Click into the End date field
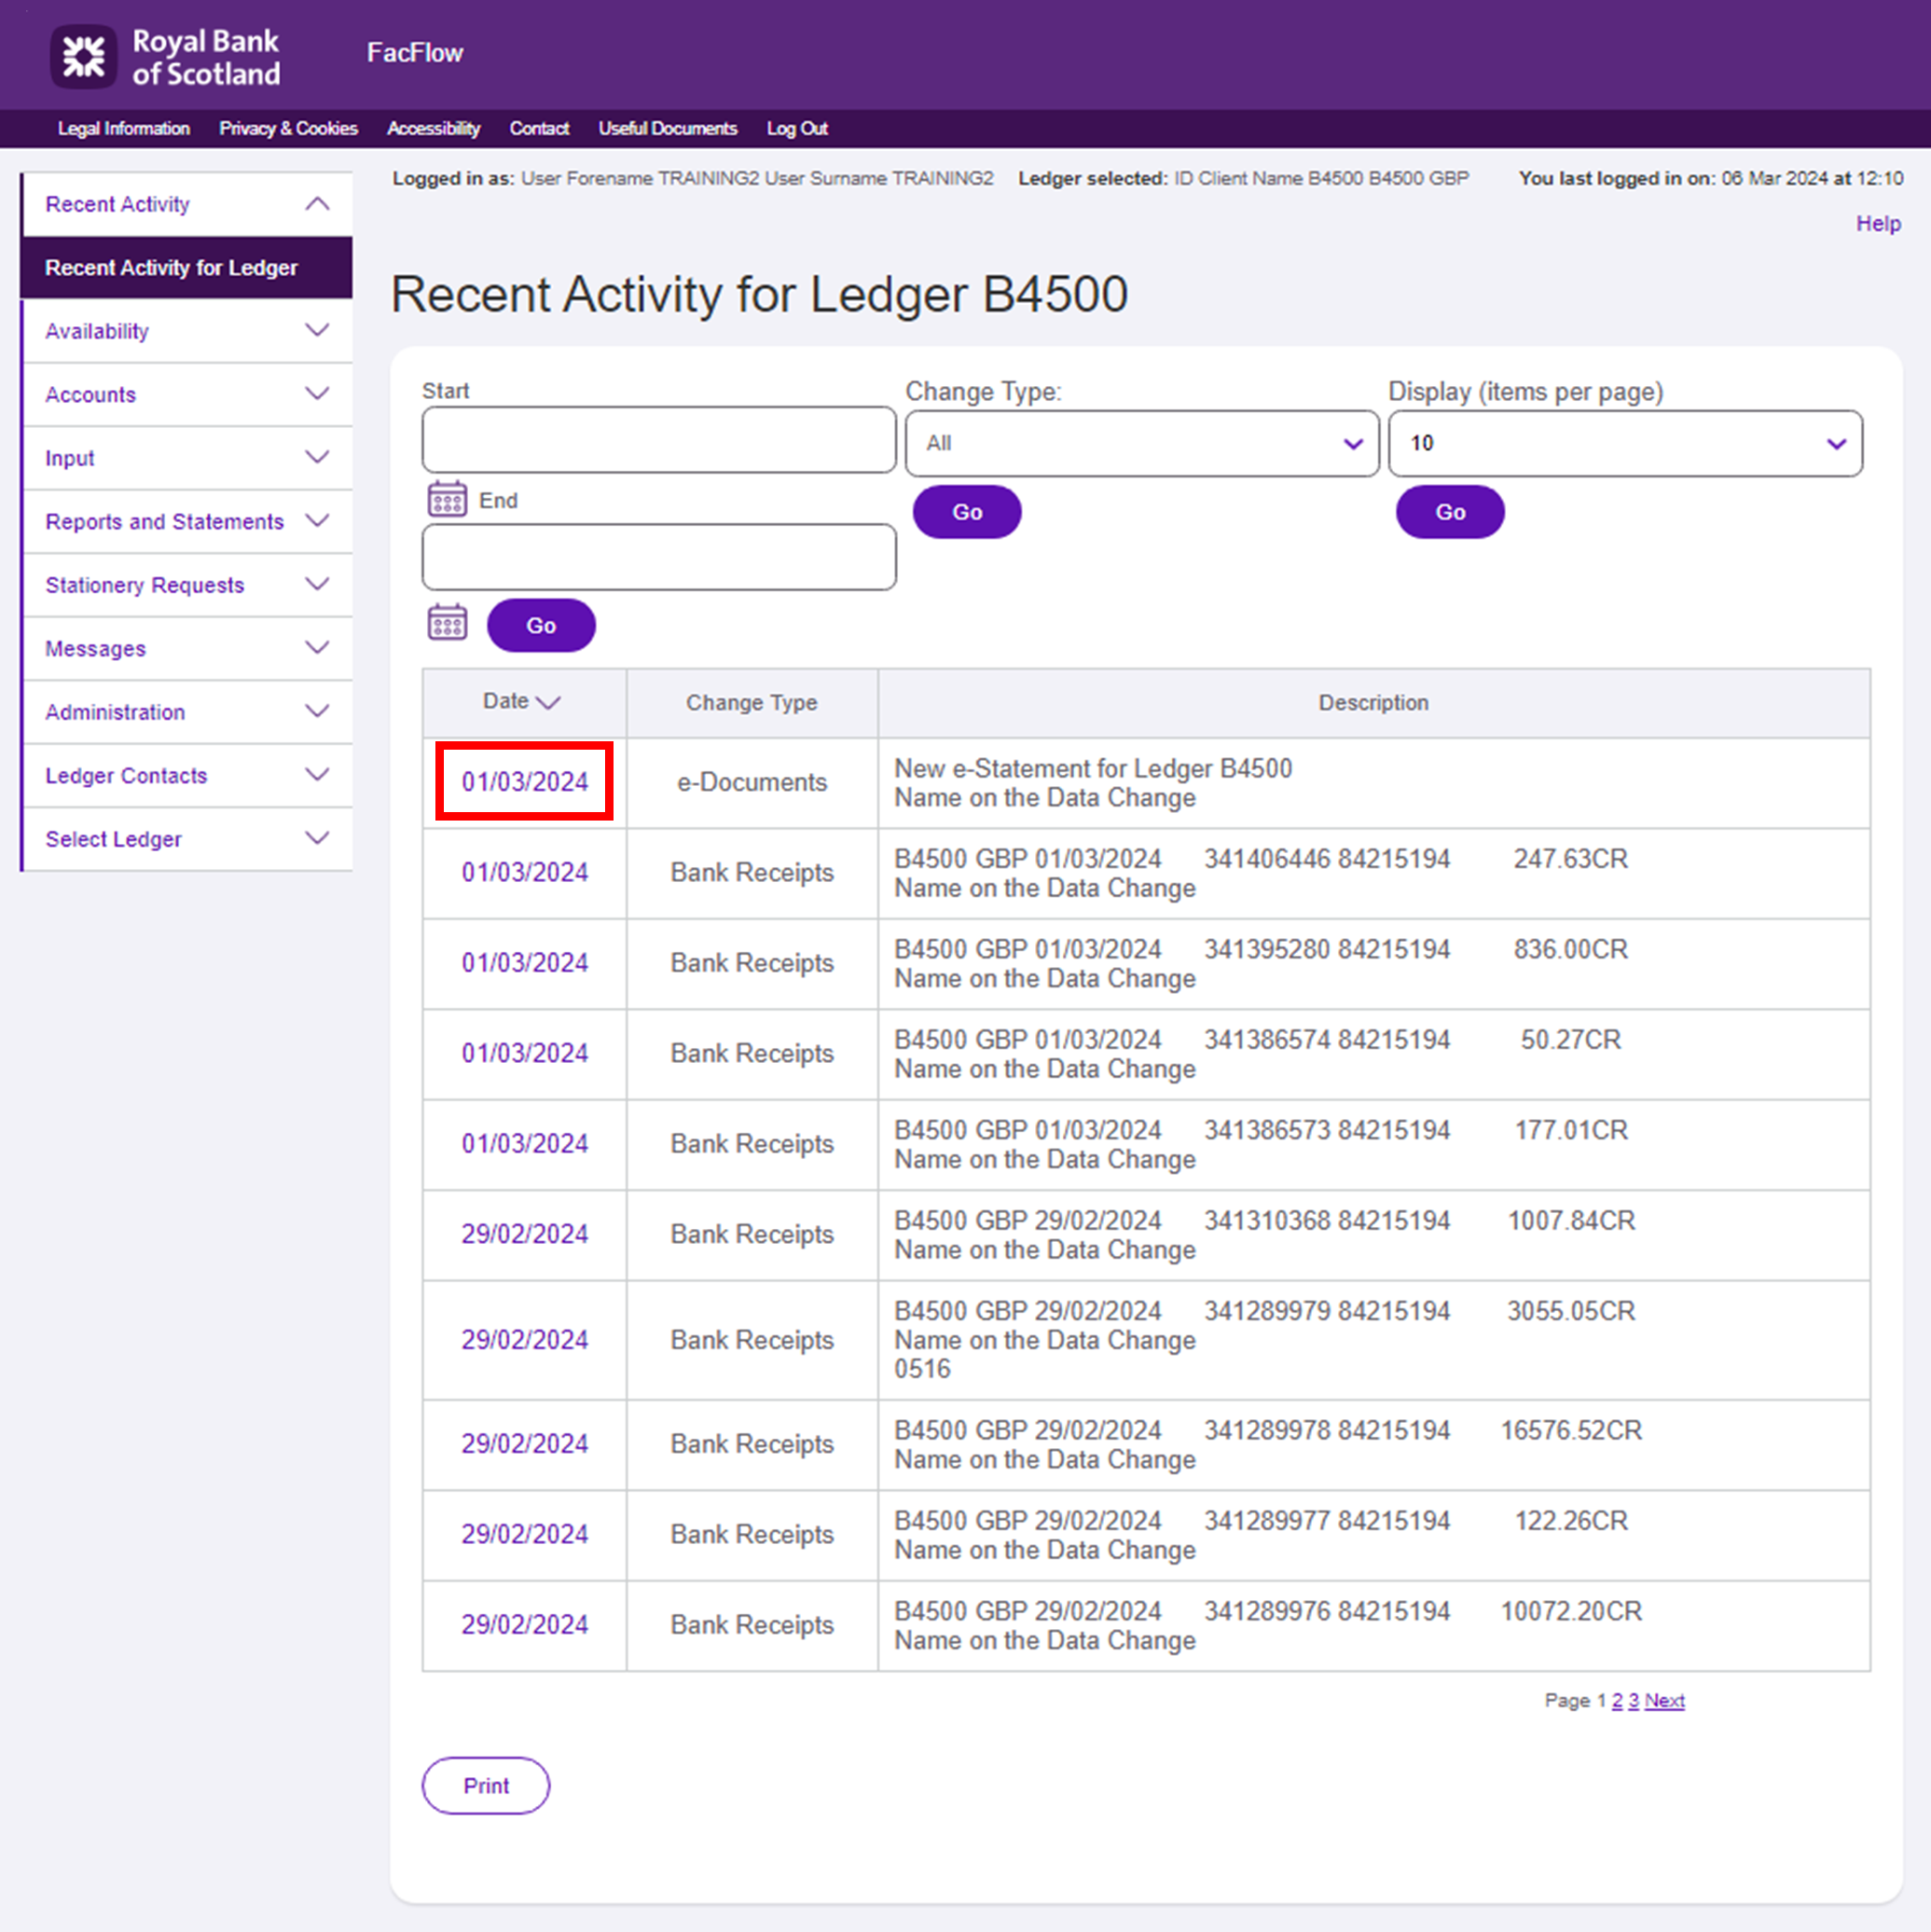Viewport: 1931px width, 1932px height. point(658,557)
